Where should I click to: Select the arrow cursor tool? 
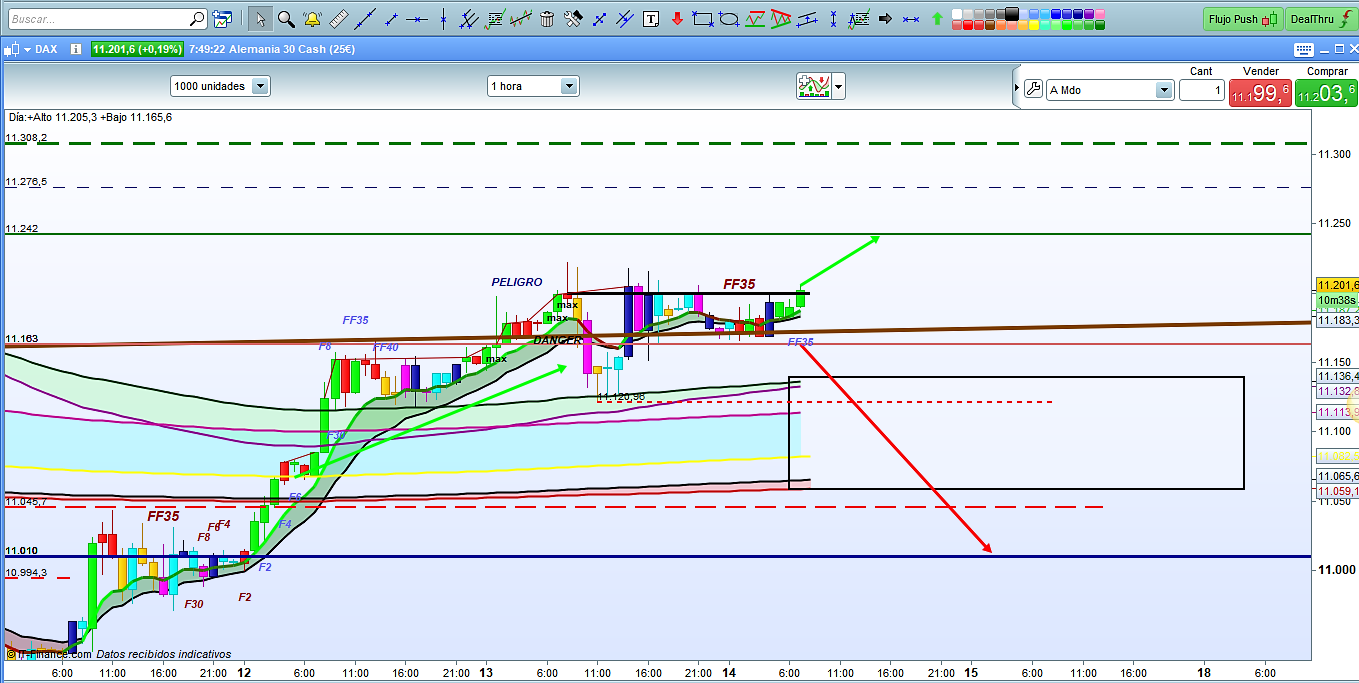[259, 18]
